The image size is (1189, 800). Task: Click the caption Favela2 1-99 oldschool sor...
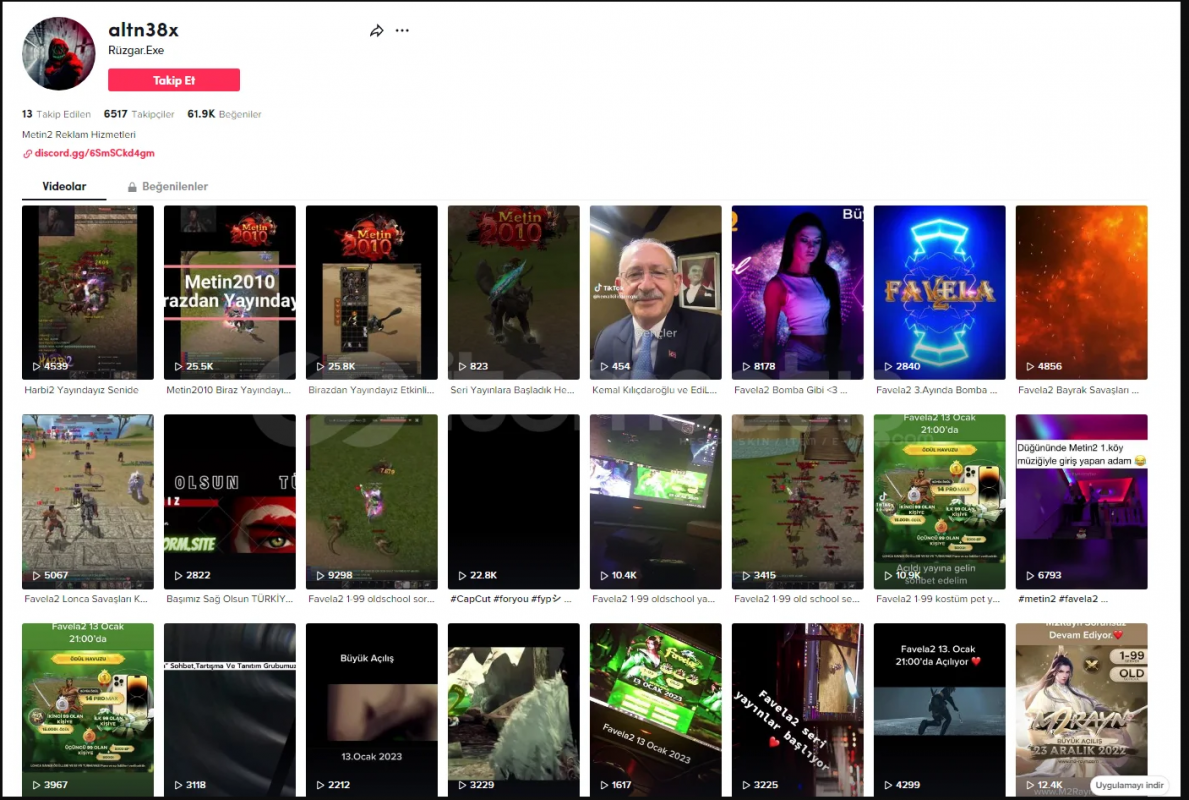pos(371,598)
